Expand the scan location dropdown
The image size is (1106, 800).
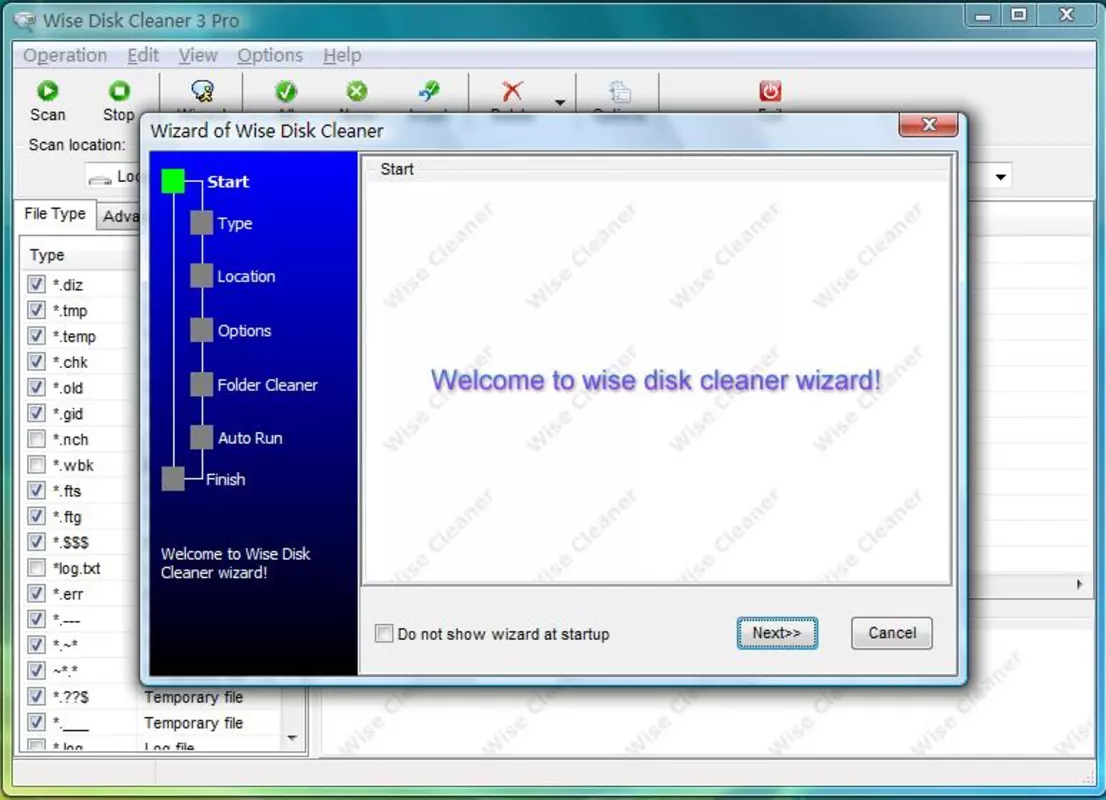1001,176
